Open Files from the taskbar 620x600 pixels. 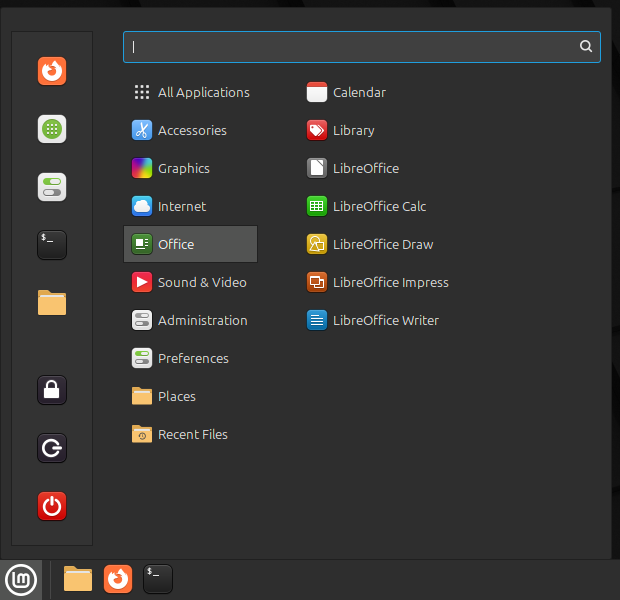point(78,579)
